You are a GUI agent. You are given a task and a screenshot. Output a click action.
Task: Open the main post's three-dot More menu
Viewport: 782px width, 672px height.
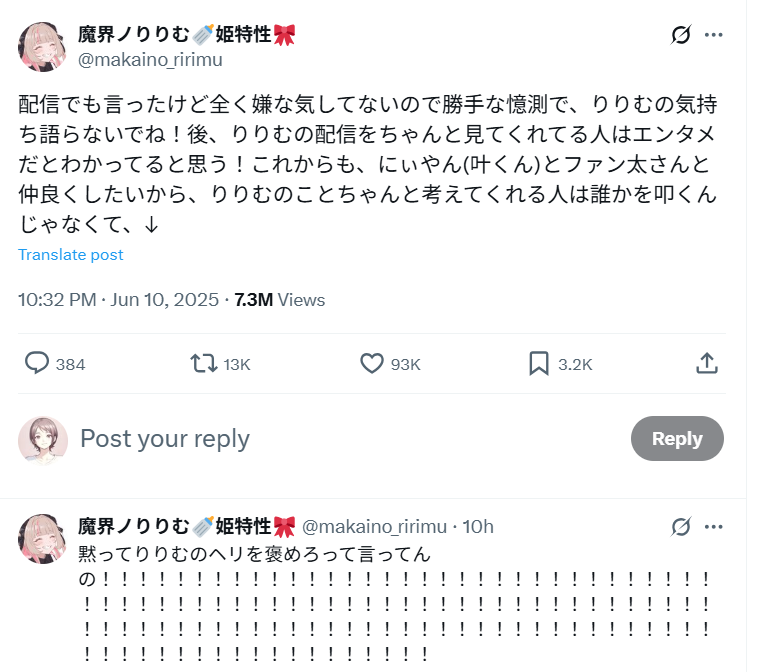tap(713, 35)
